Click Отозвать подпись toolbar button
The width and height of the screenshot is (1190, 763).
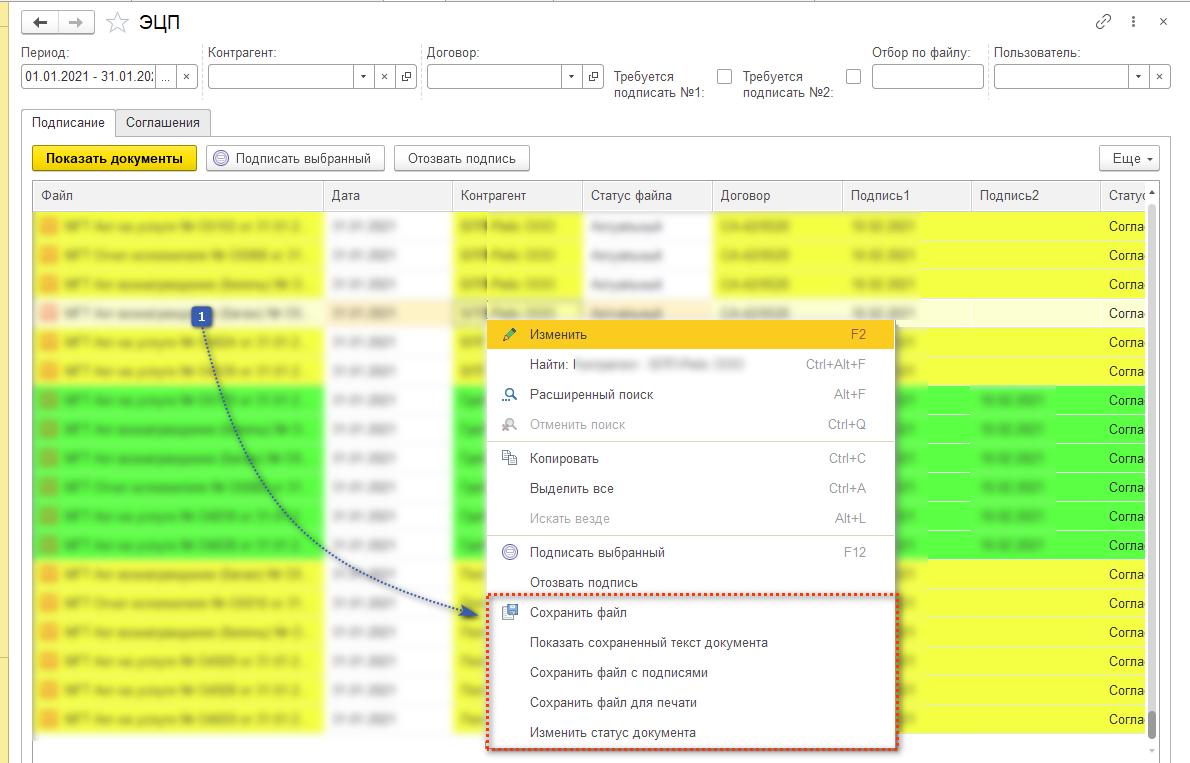click(461, 158)
